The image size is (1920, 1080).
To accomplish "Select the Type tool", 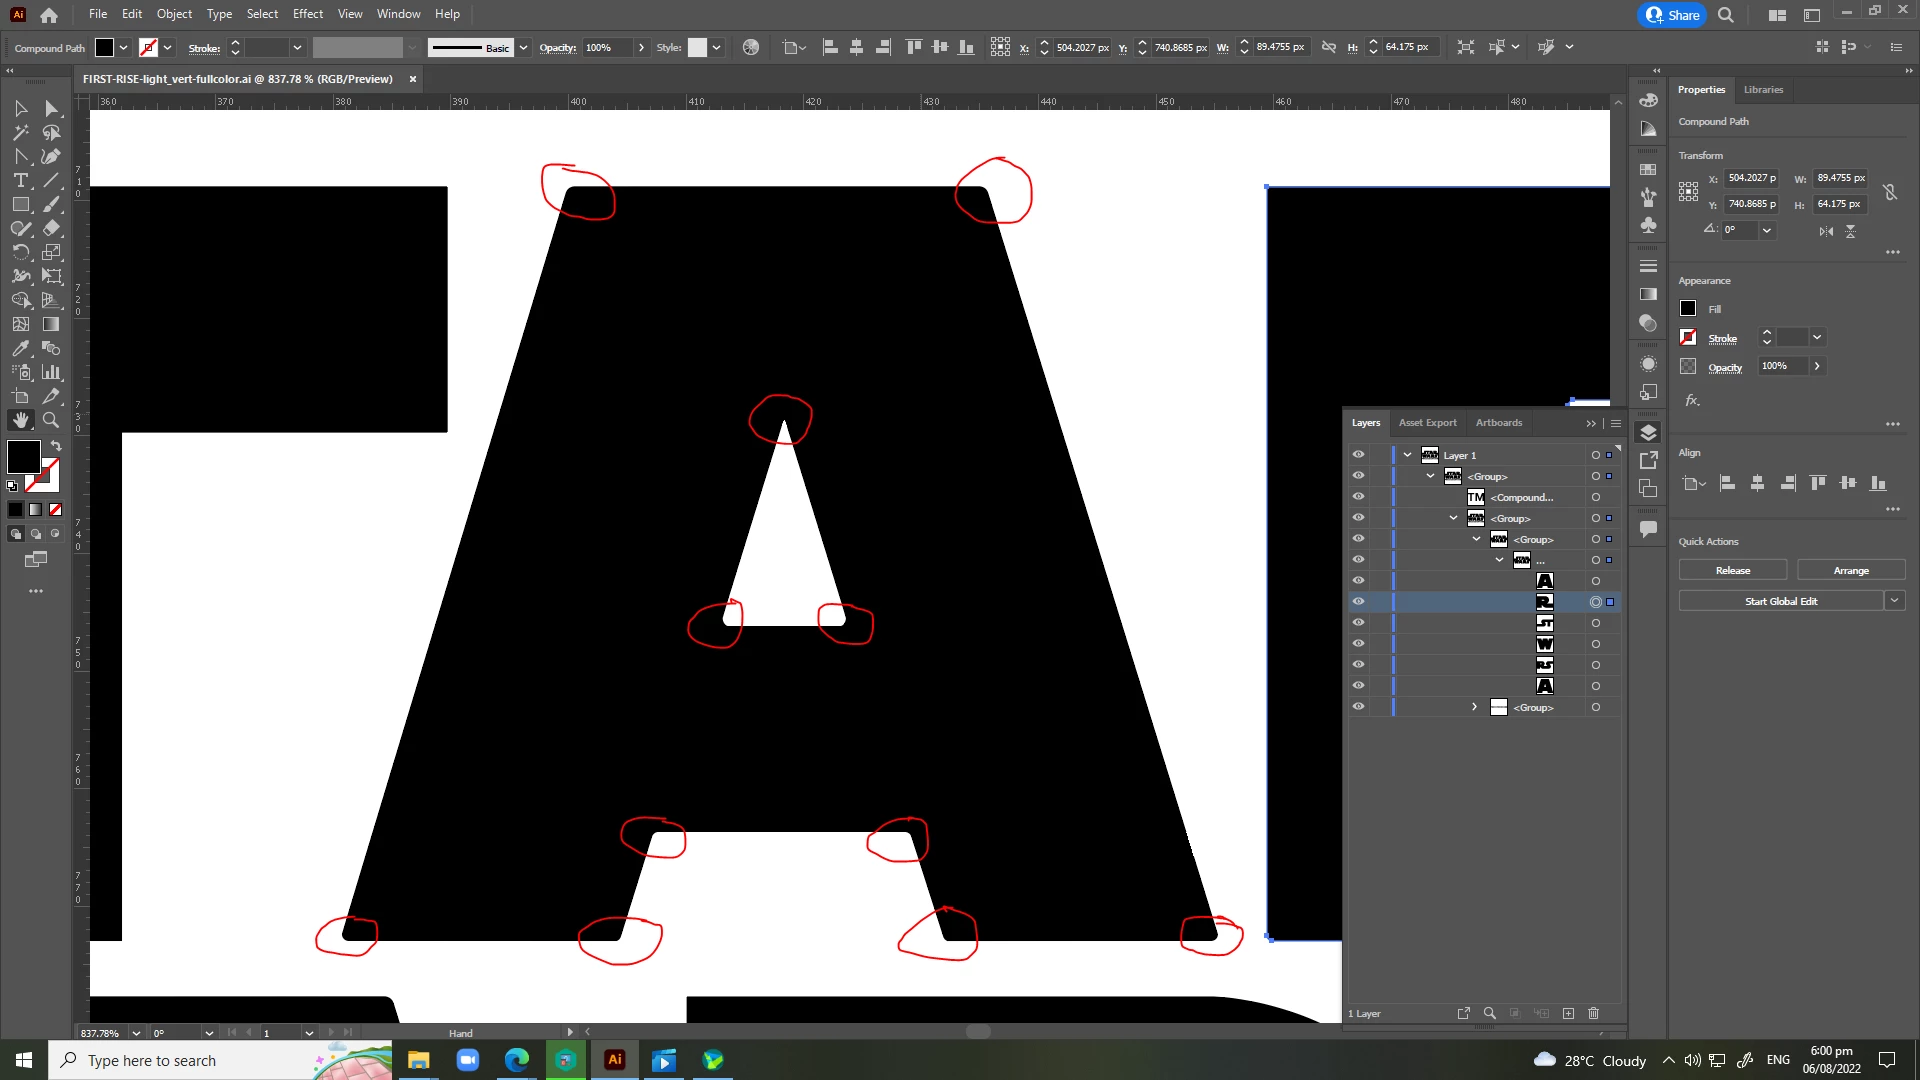I will 20,181.
